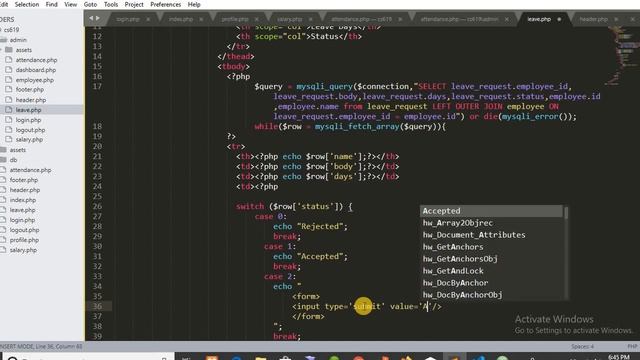This screenshot has height=360, width=640.
Task: Open index.php in sidebar
Action: 23,200
